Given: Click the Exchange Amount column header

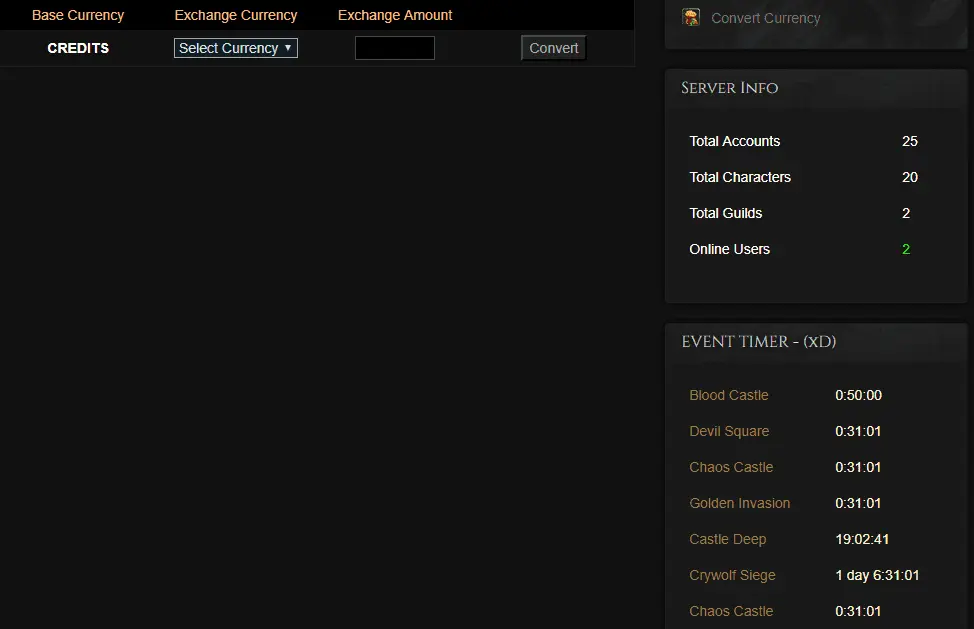Looking at the screenshot, I should click(395, 15).
